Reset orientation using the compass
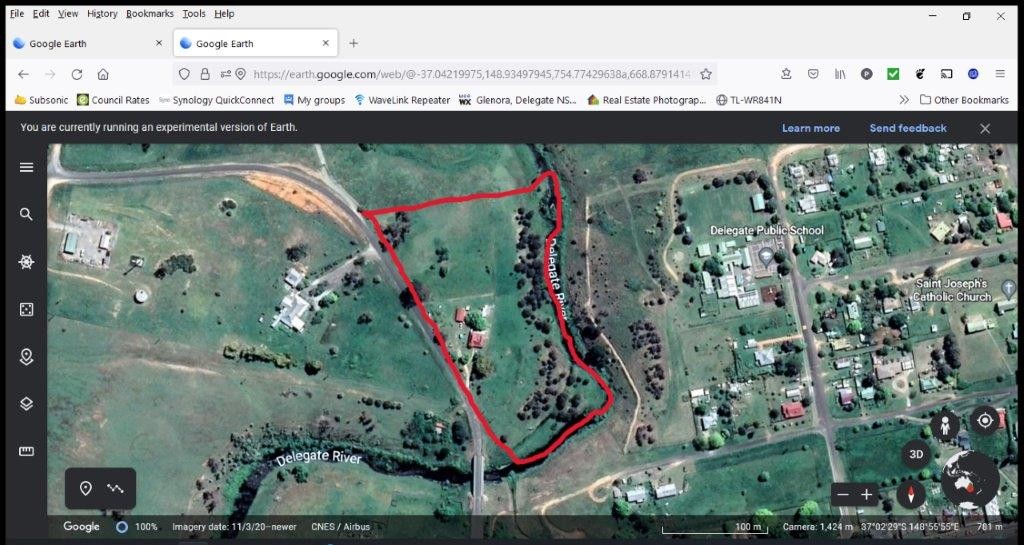The width and height of the screenshot is (1024, 545). pos(911,494)
